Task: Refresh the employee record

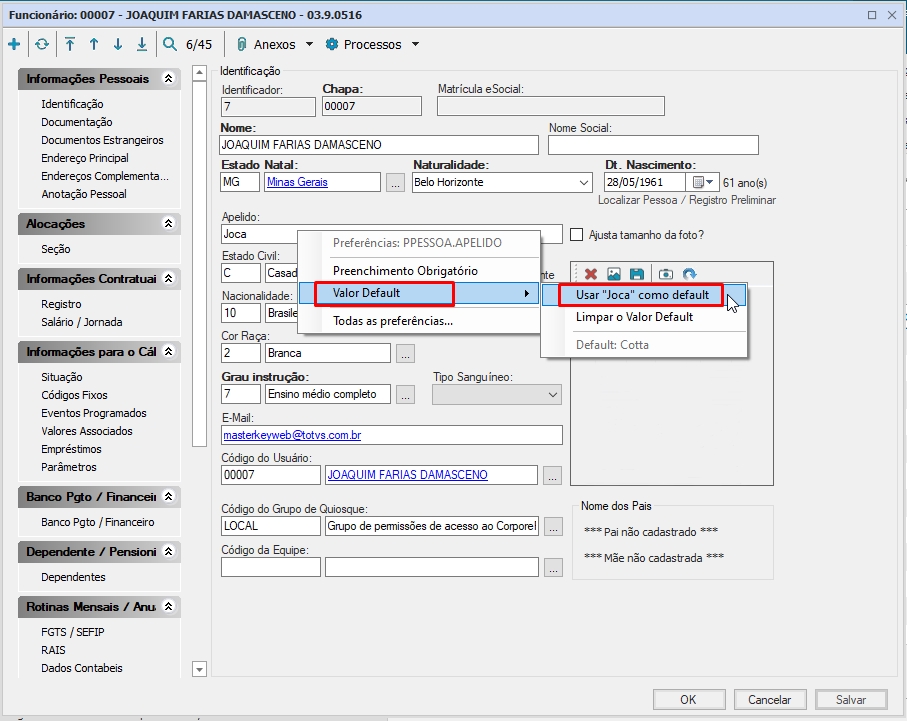Action: click(42, 44)
